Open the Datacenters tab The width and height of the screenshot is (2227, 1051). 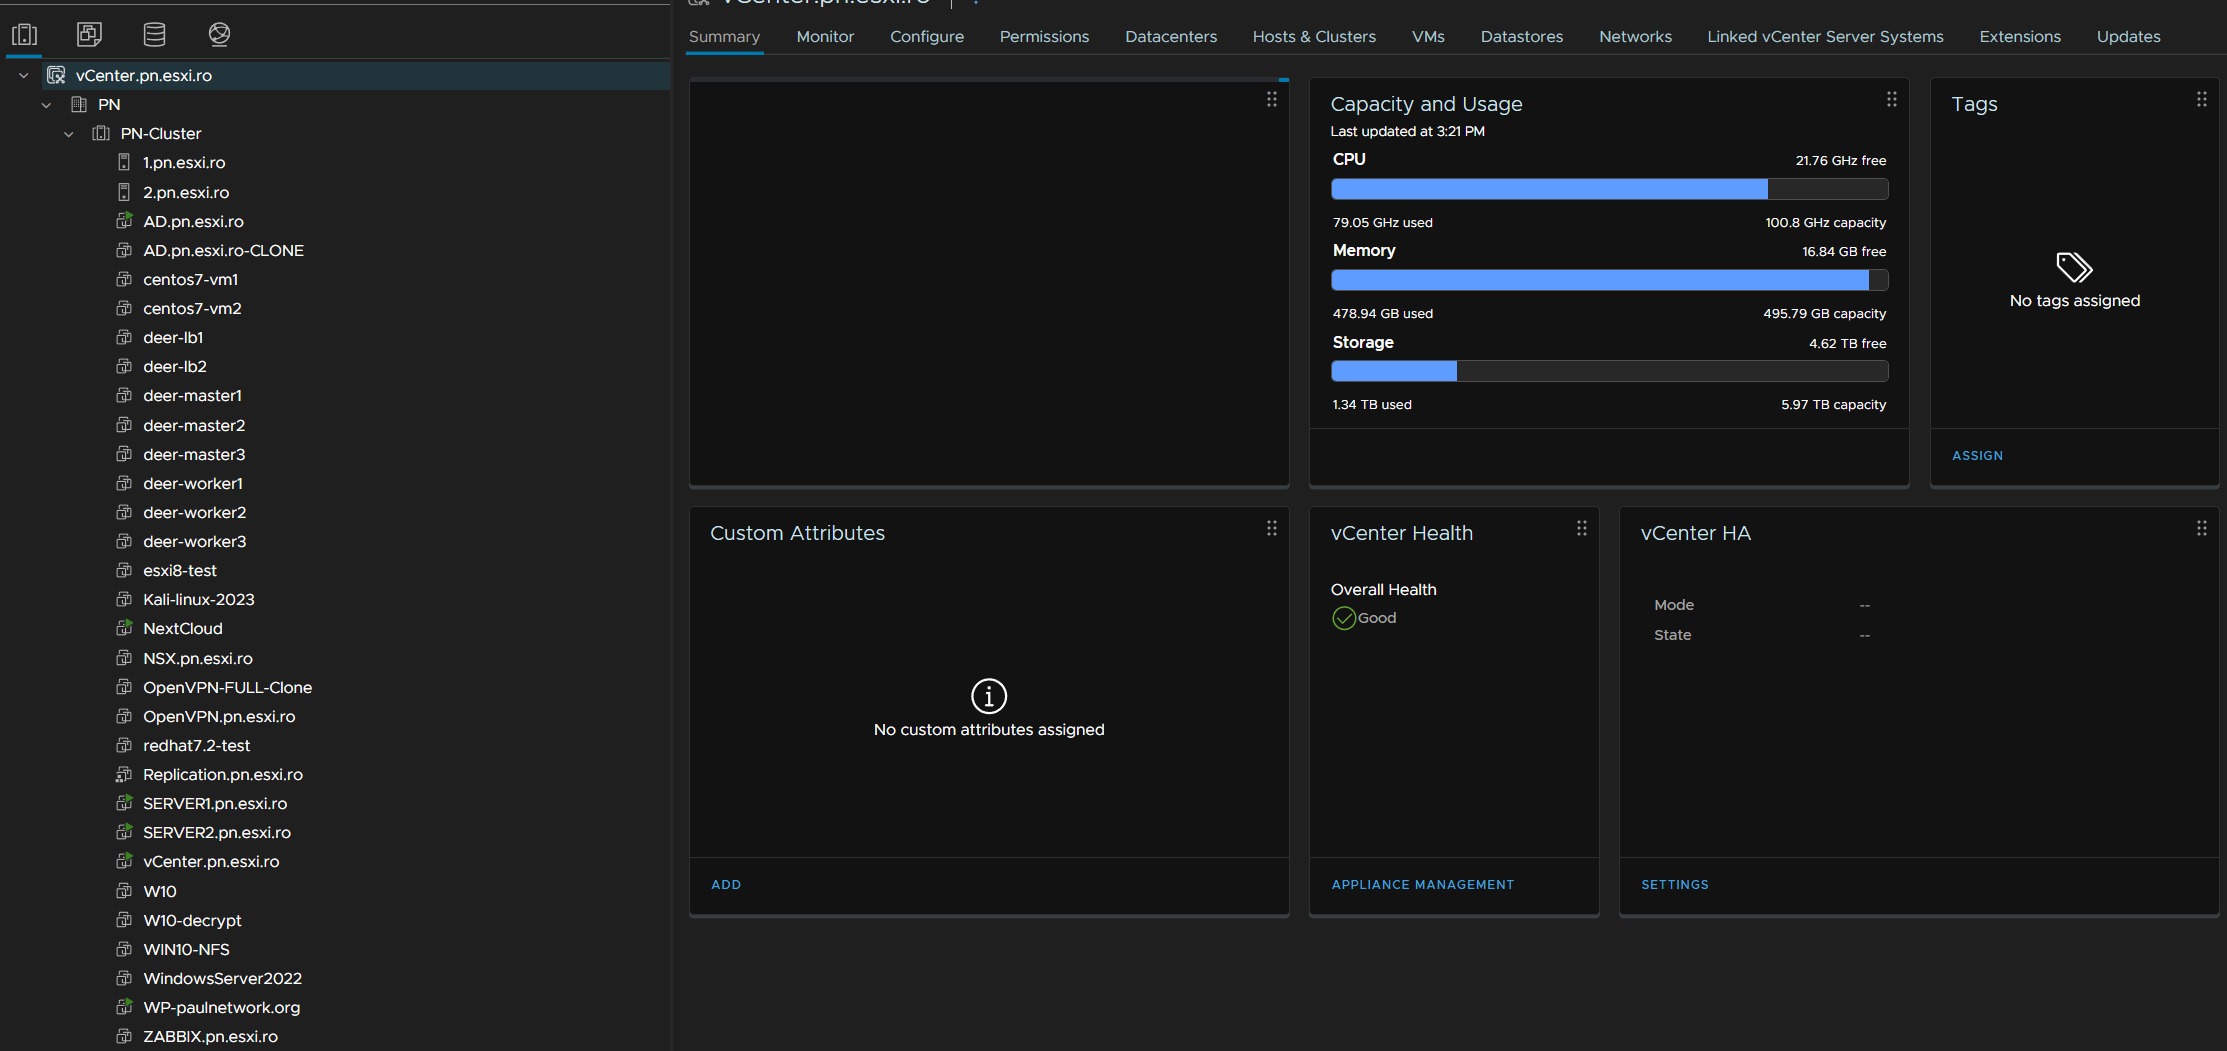click(1171, 36)
